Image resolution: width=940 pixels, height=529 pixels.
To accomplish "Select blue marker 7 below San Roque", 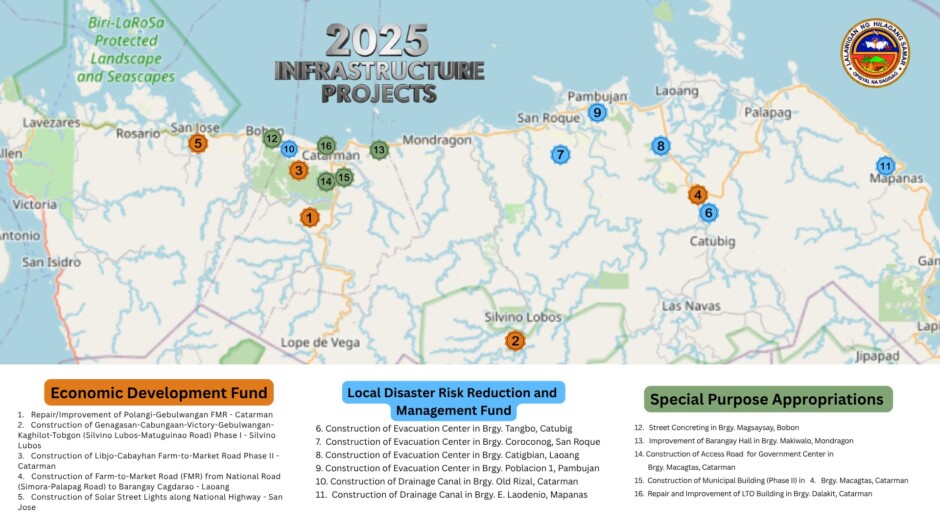I will (560, 154).
